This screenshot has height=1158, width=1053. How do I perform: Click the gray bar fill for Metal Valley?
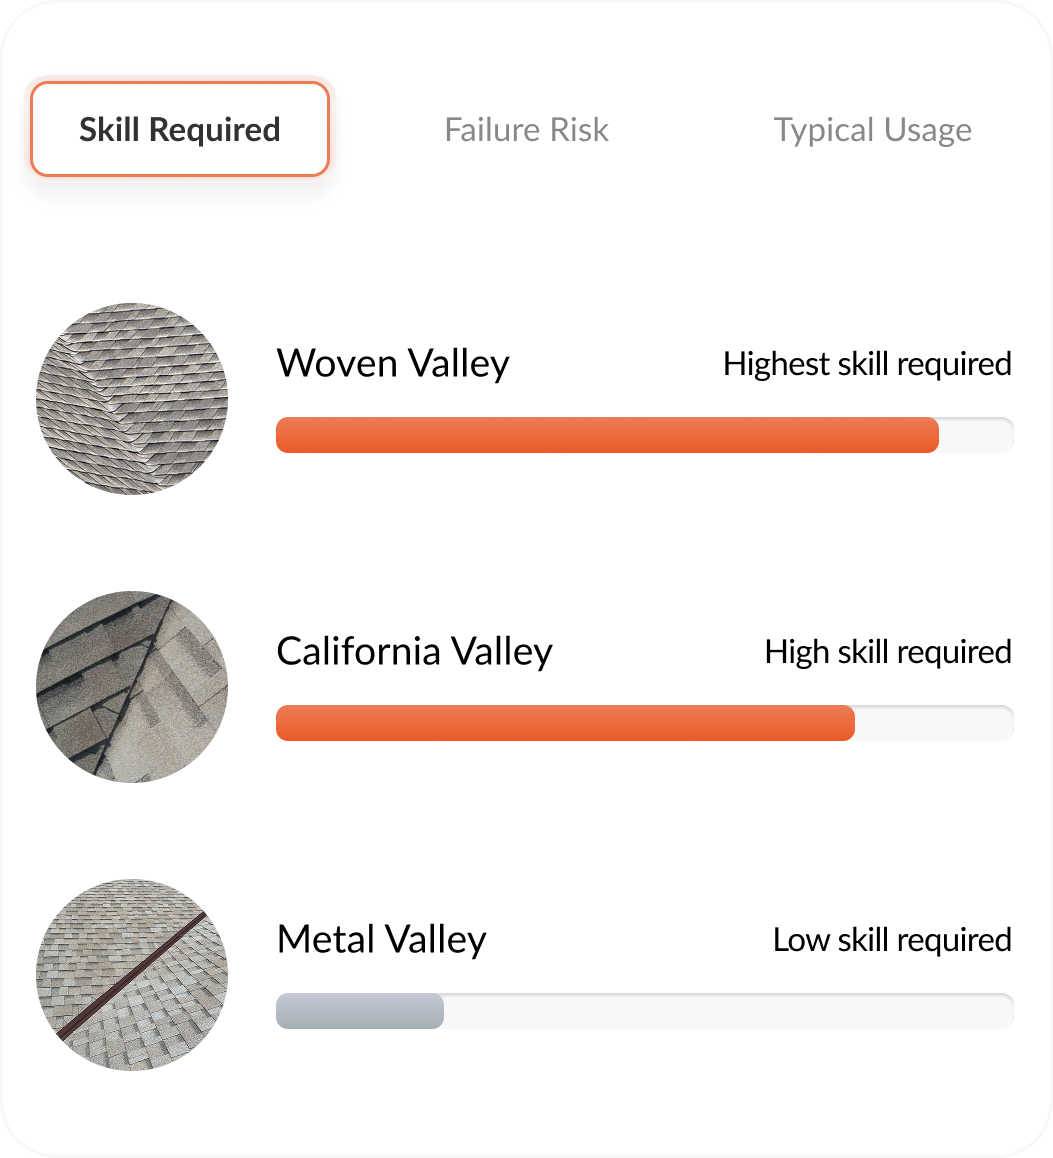[360, 1011]
